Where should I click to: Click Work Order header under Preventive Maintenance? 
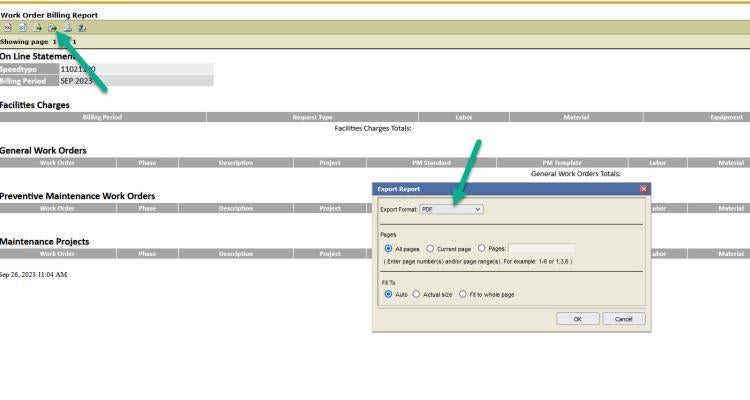point(57,208)
